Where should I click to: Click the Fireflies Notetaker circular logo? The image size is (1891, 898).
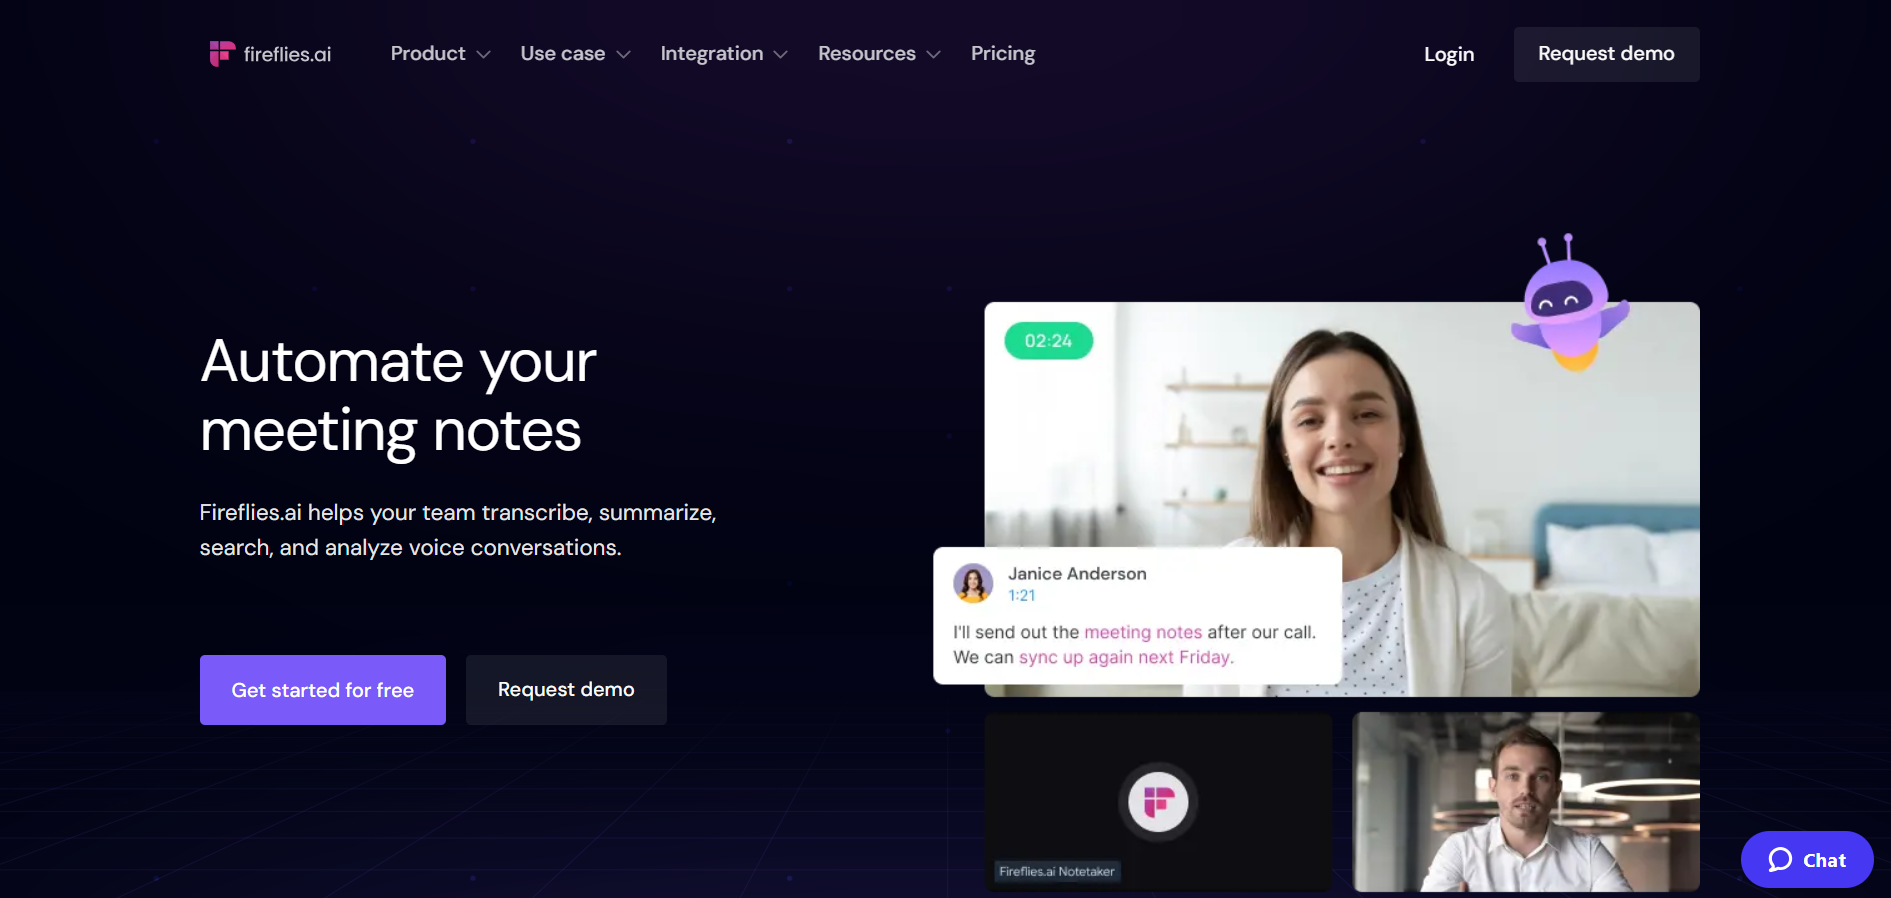(x=1158, y=802)
